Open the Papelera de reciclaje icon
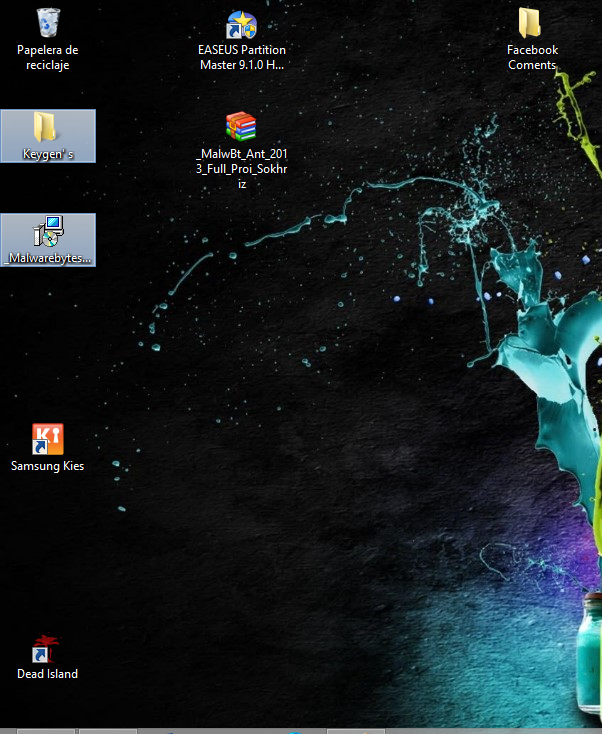Image resolution: width=602 pixels, height=734 pixels. [x=48, y=22]
